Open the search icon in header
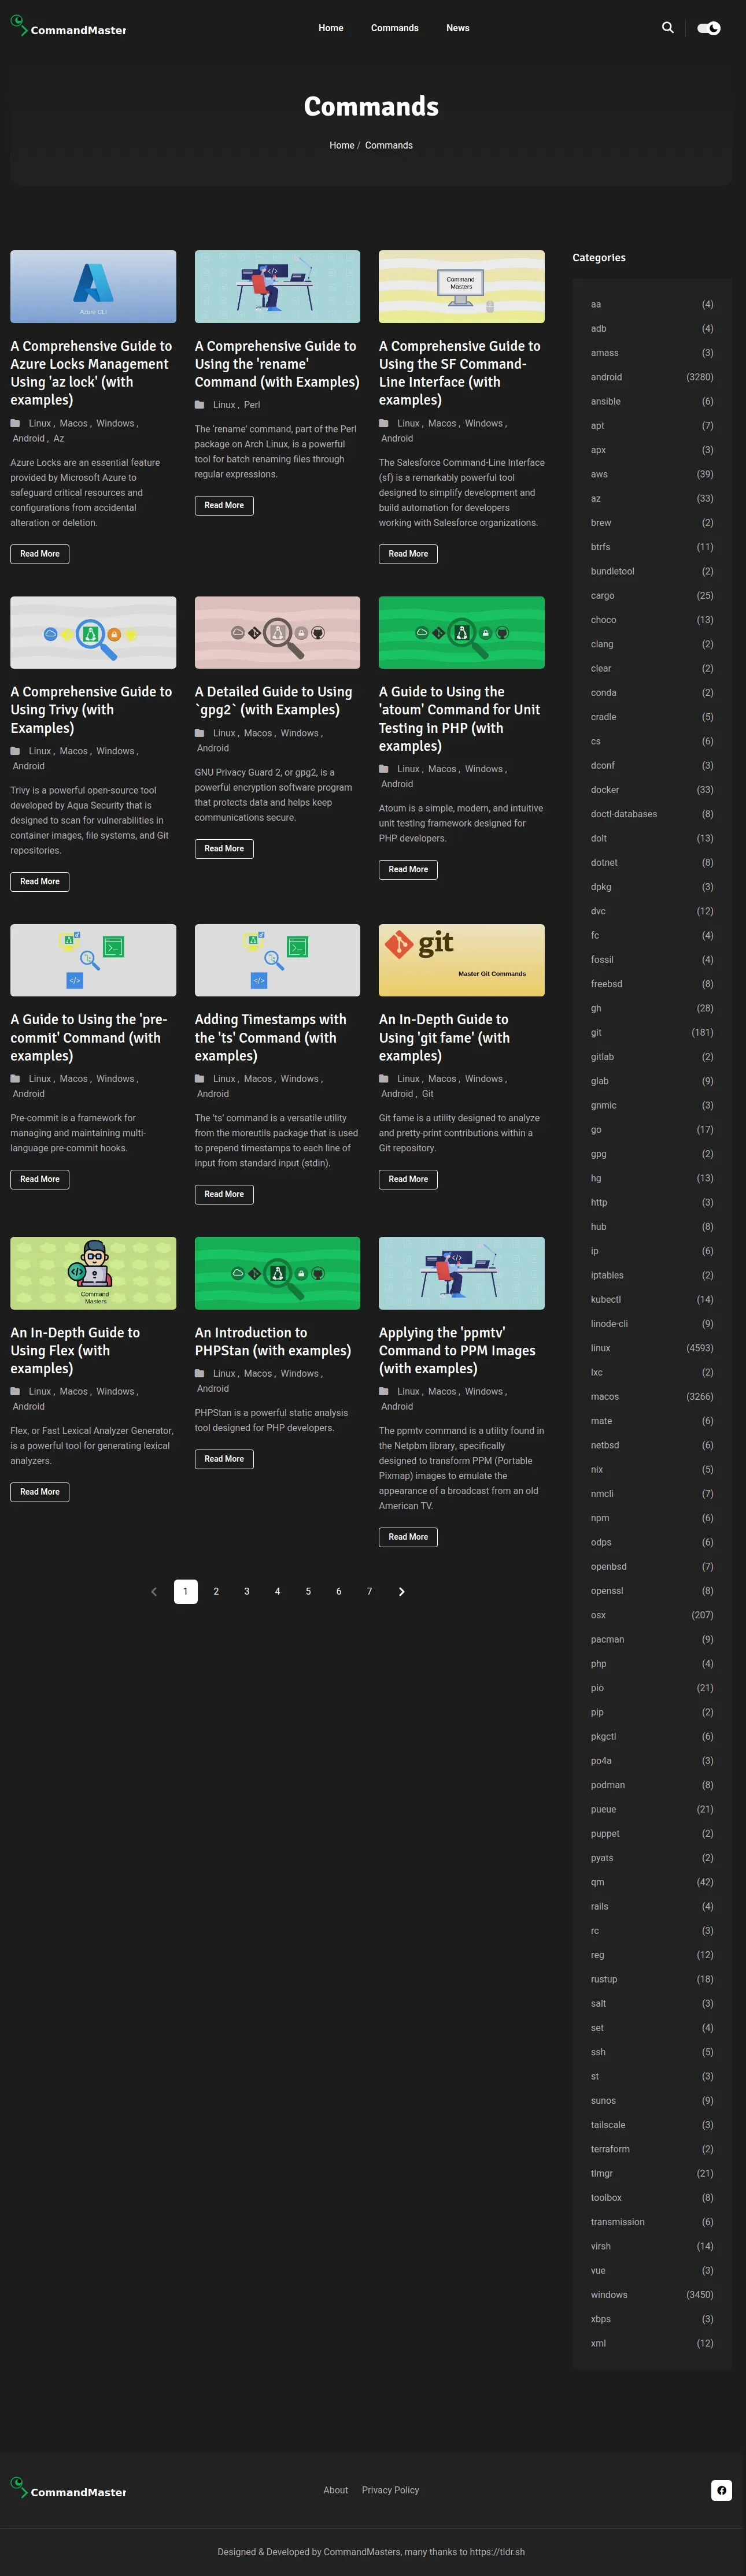746x2576 pixels. [x=668, y=28]
